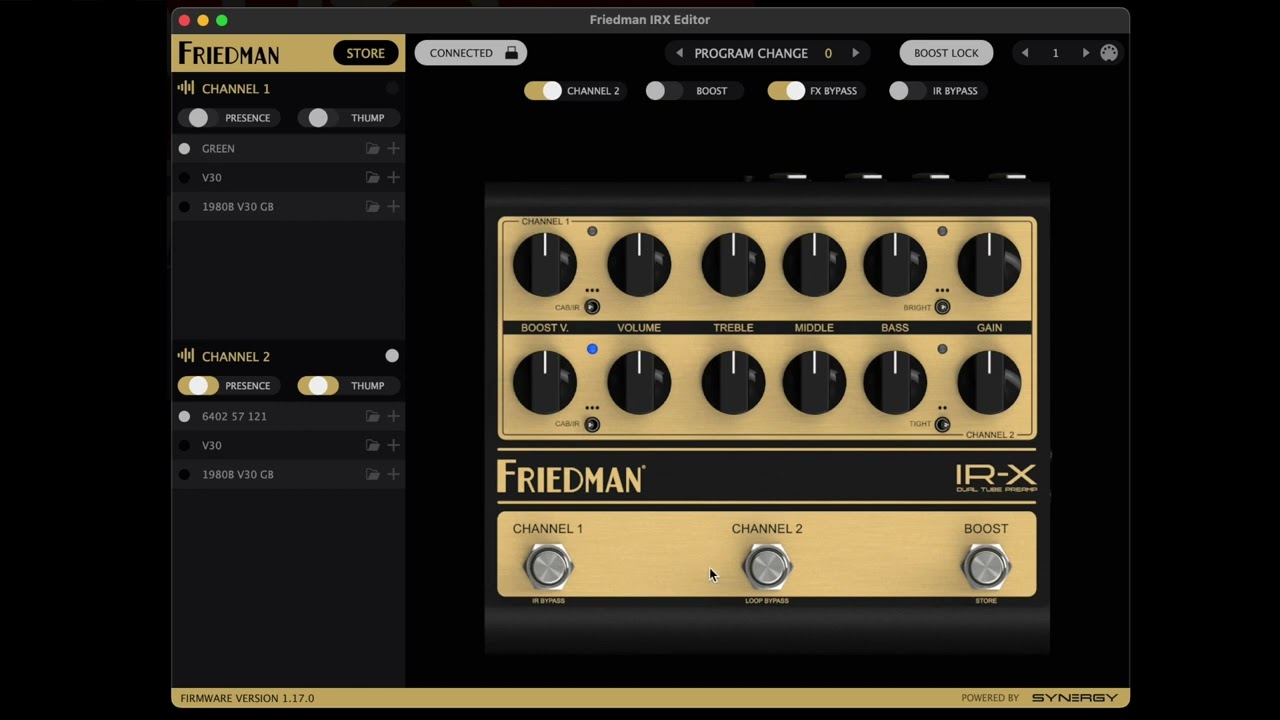Click the Channel 1 level bars icon
This screenshot has width=1280, height=720.
click(x=186, y=88)
